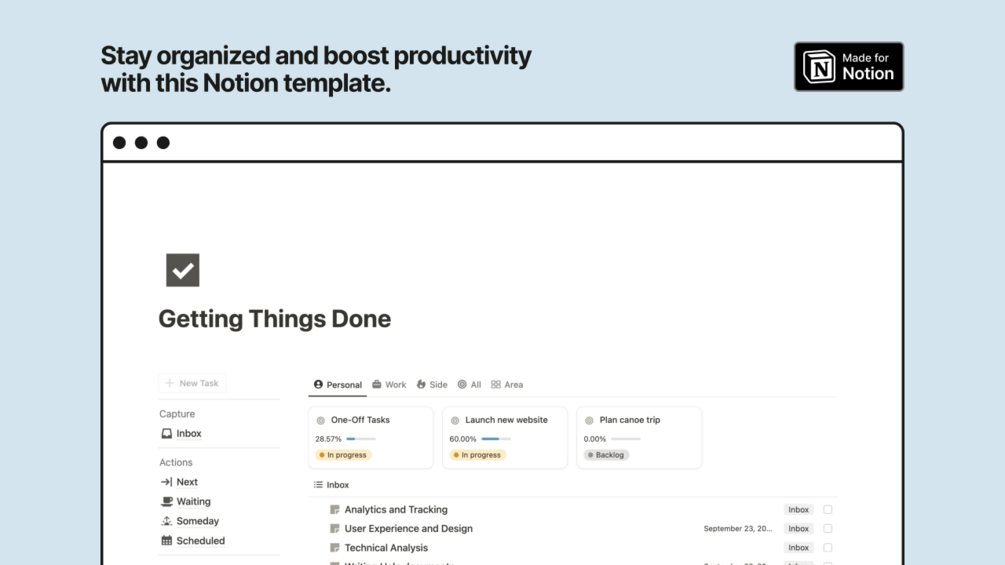Click the Next arrow icon under Actions
Viewport: 1005px width, 565px height.
(167, 482)
